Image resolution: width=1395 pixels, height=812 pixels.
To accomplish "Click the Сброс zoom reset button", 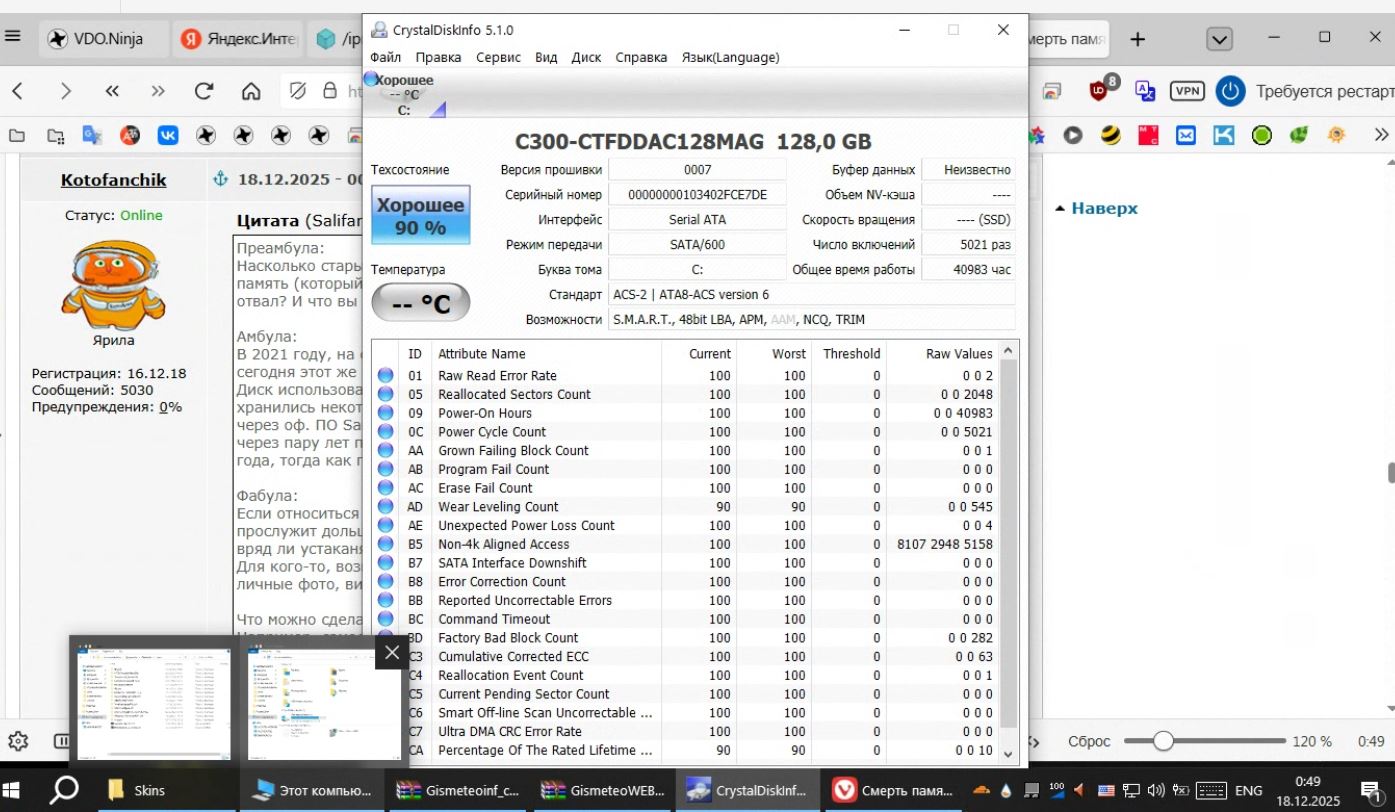I will tap(1089, 741).
